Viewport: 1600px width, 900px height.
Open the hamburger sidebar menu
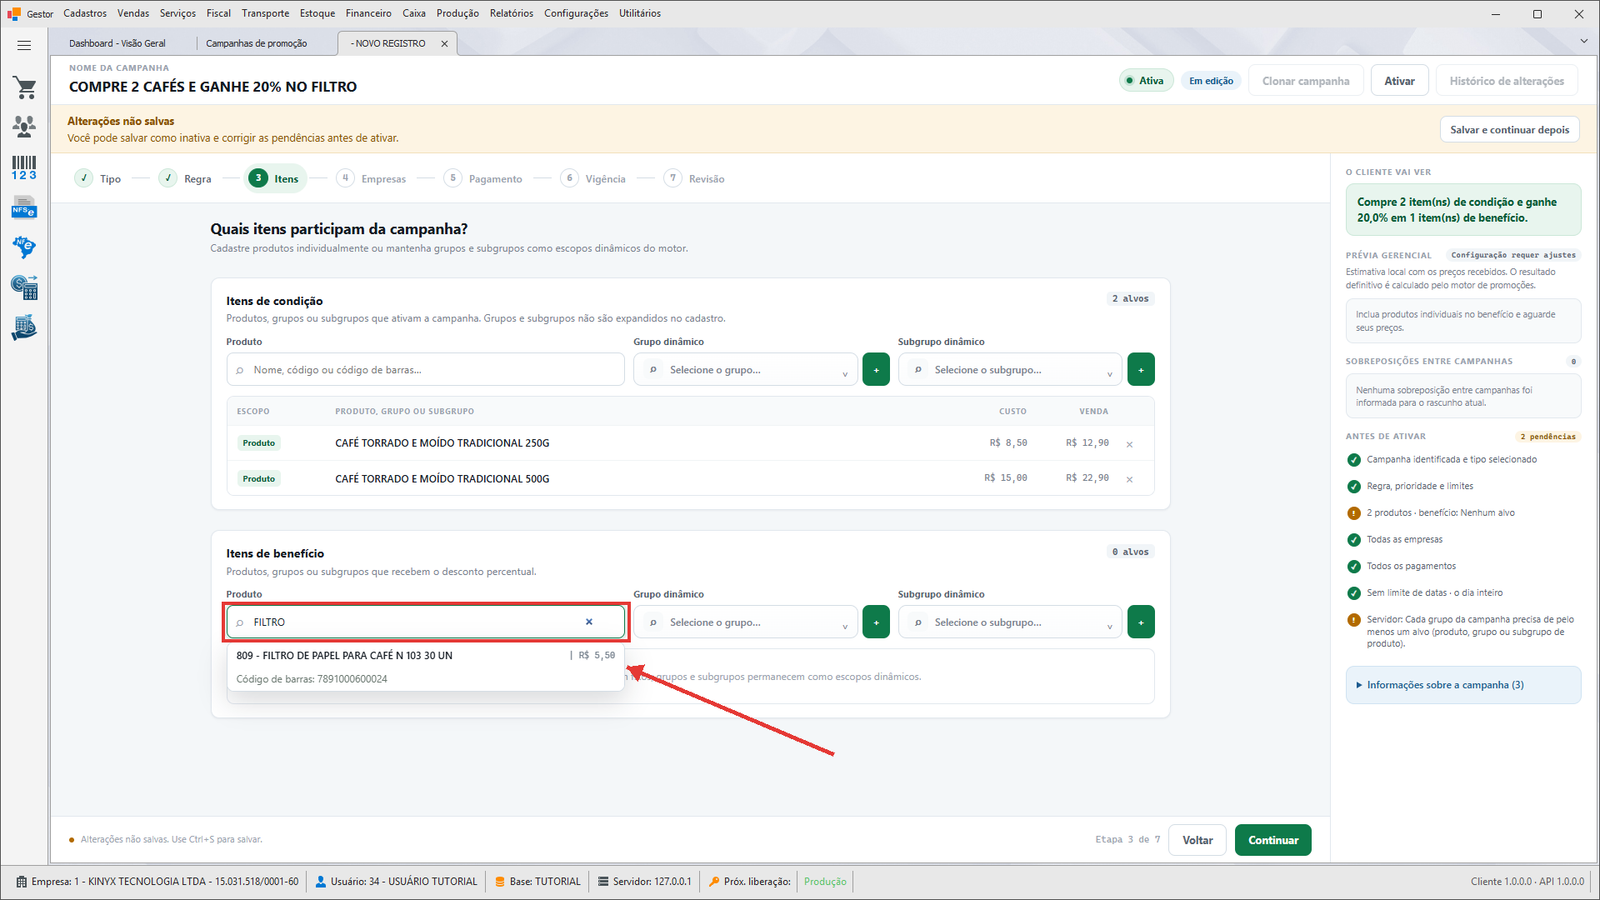tap(24, 45)
